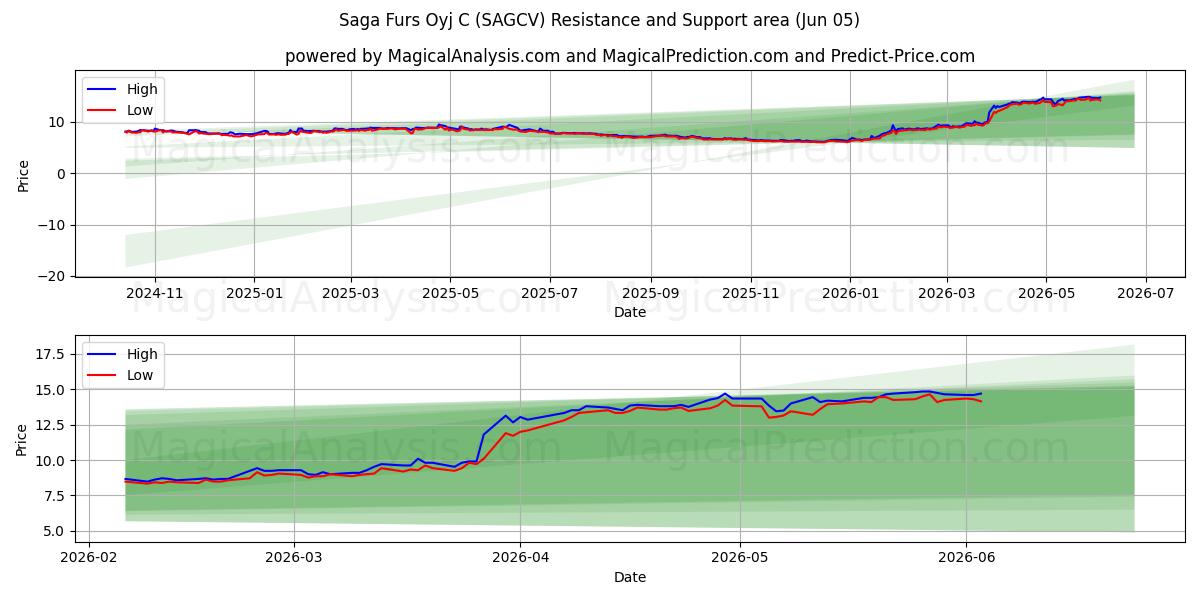Click the '2025-09' date tick label

tap(651, 294)
